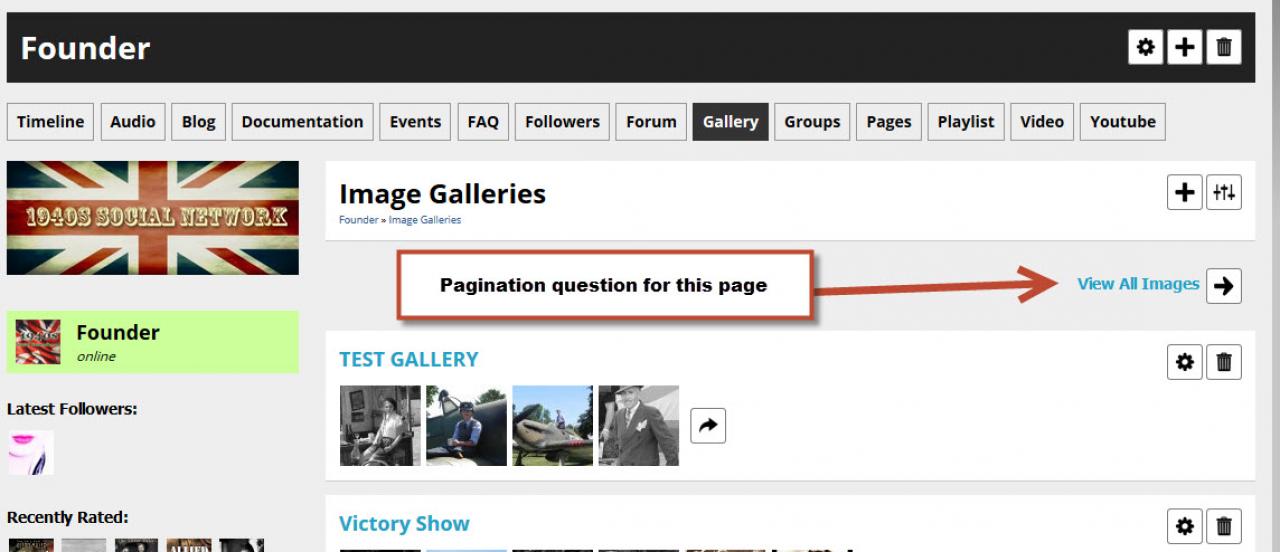Click the Latest Followers label

(72, 408)
